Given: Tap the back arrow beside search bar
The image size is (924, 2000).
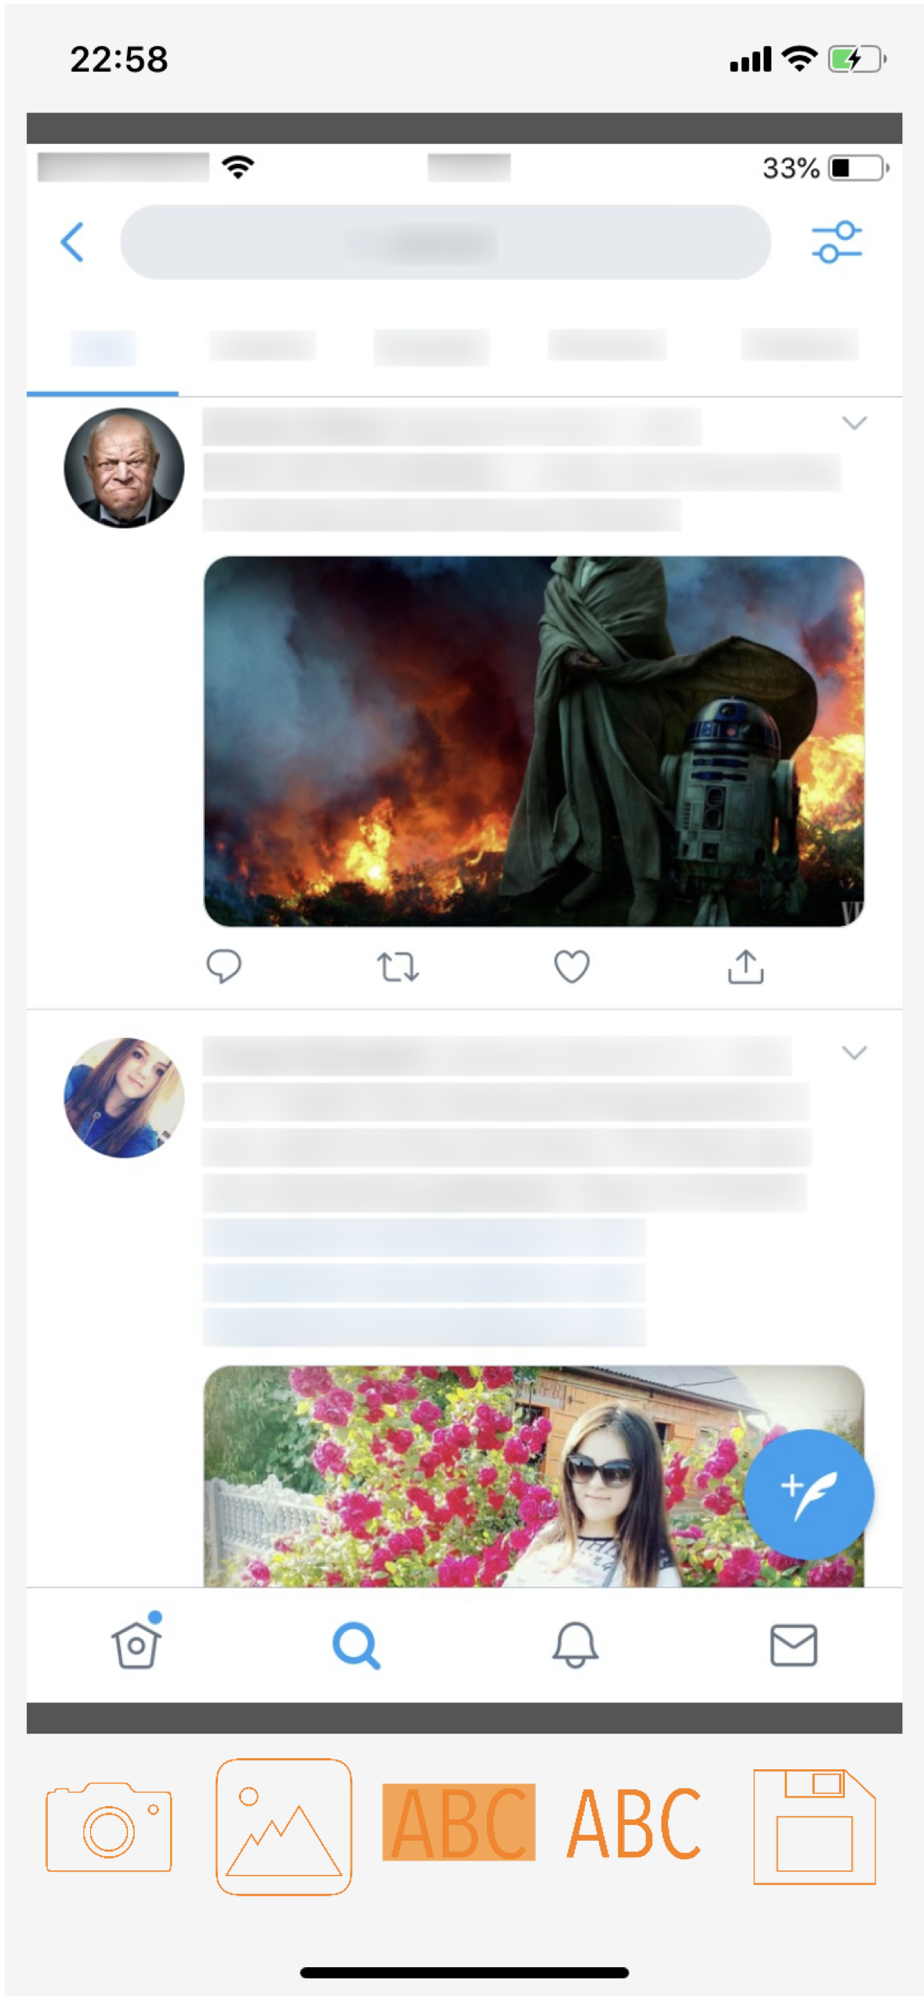Looking at the screenshot, I should pos(72,242).
